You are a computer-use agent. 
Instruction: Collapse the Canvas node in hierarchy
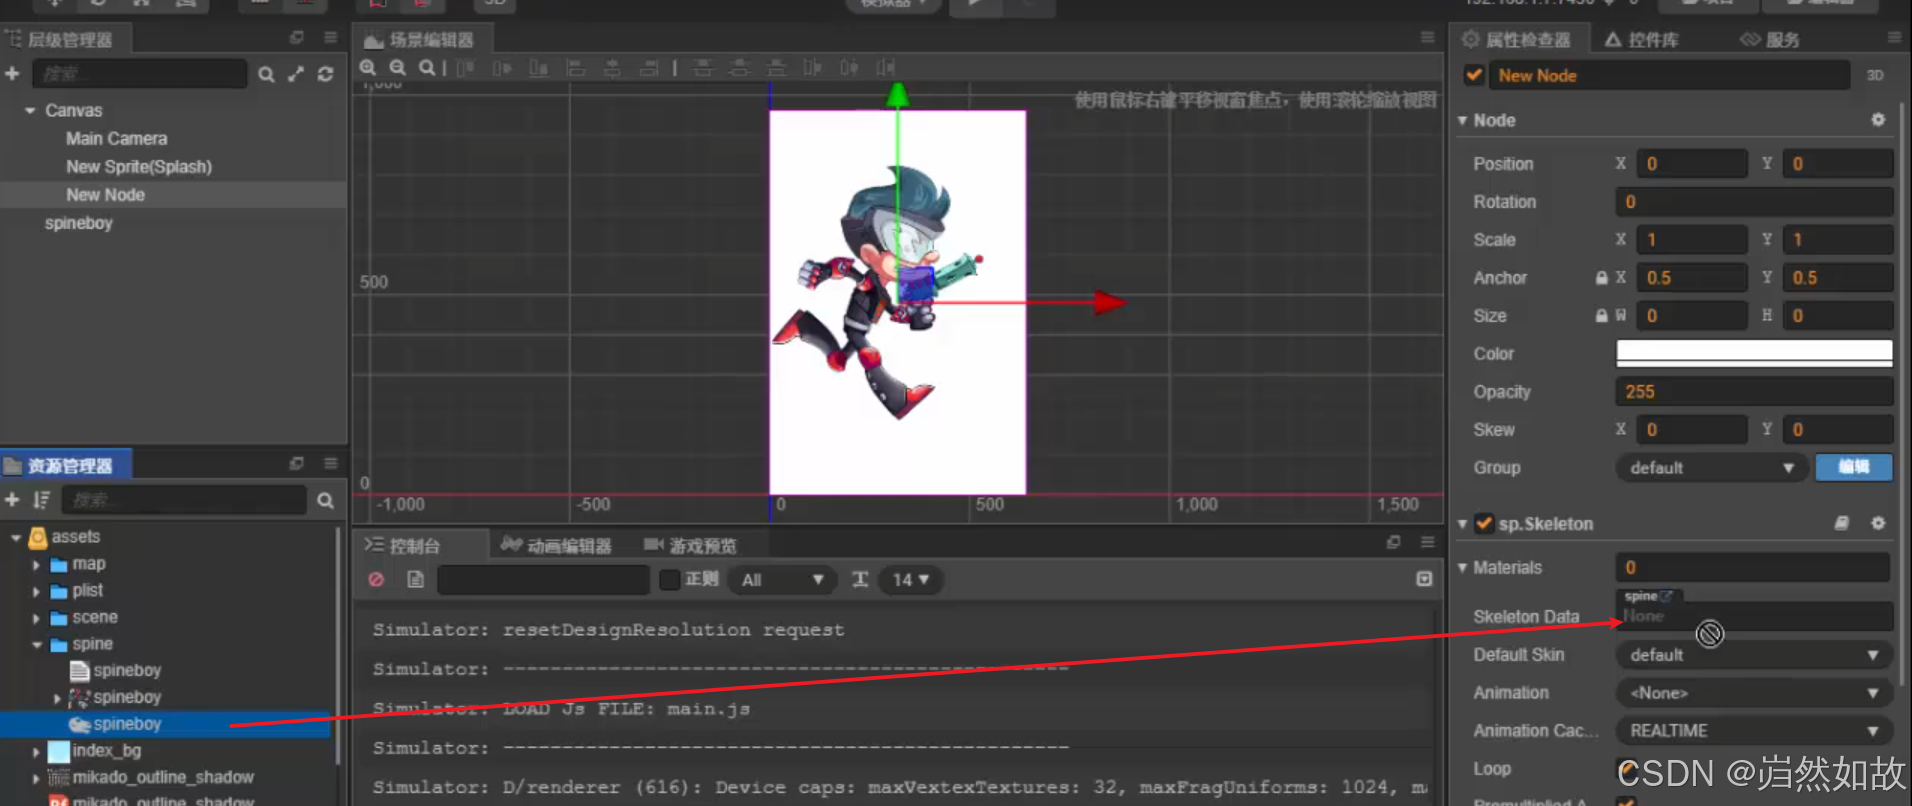tap(30, 110)
